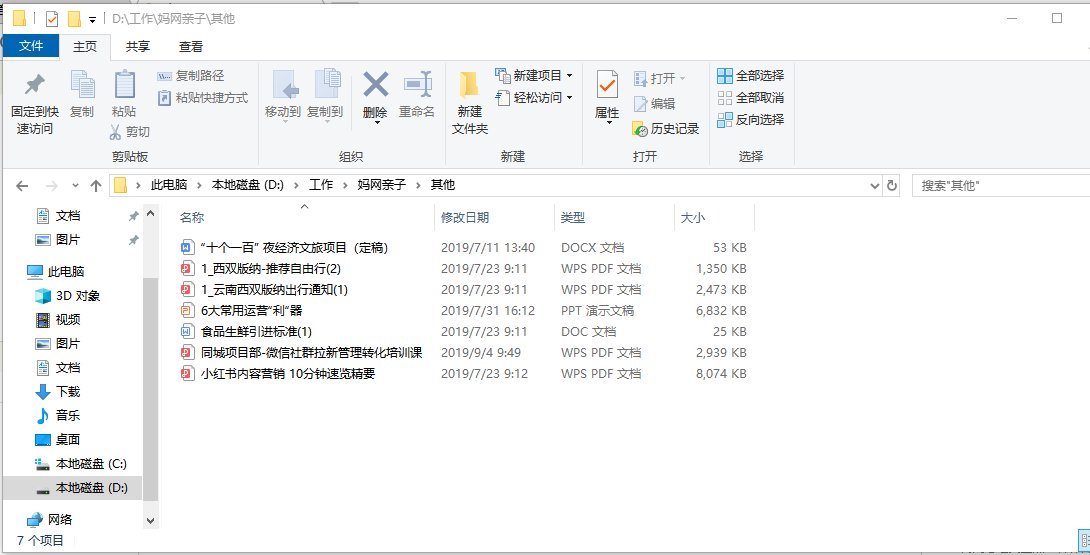Open the Delete (删除) dropdown arrow
Viewport: 1090px width, 555px height.
coord(377,122)
